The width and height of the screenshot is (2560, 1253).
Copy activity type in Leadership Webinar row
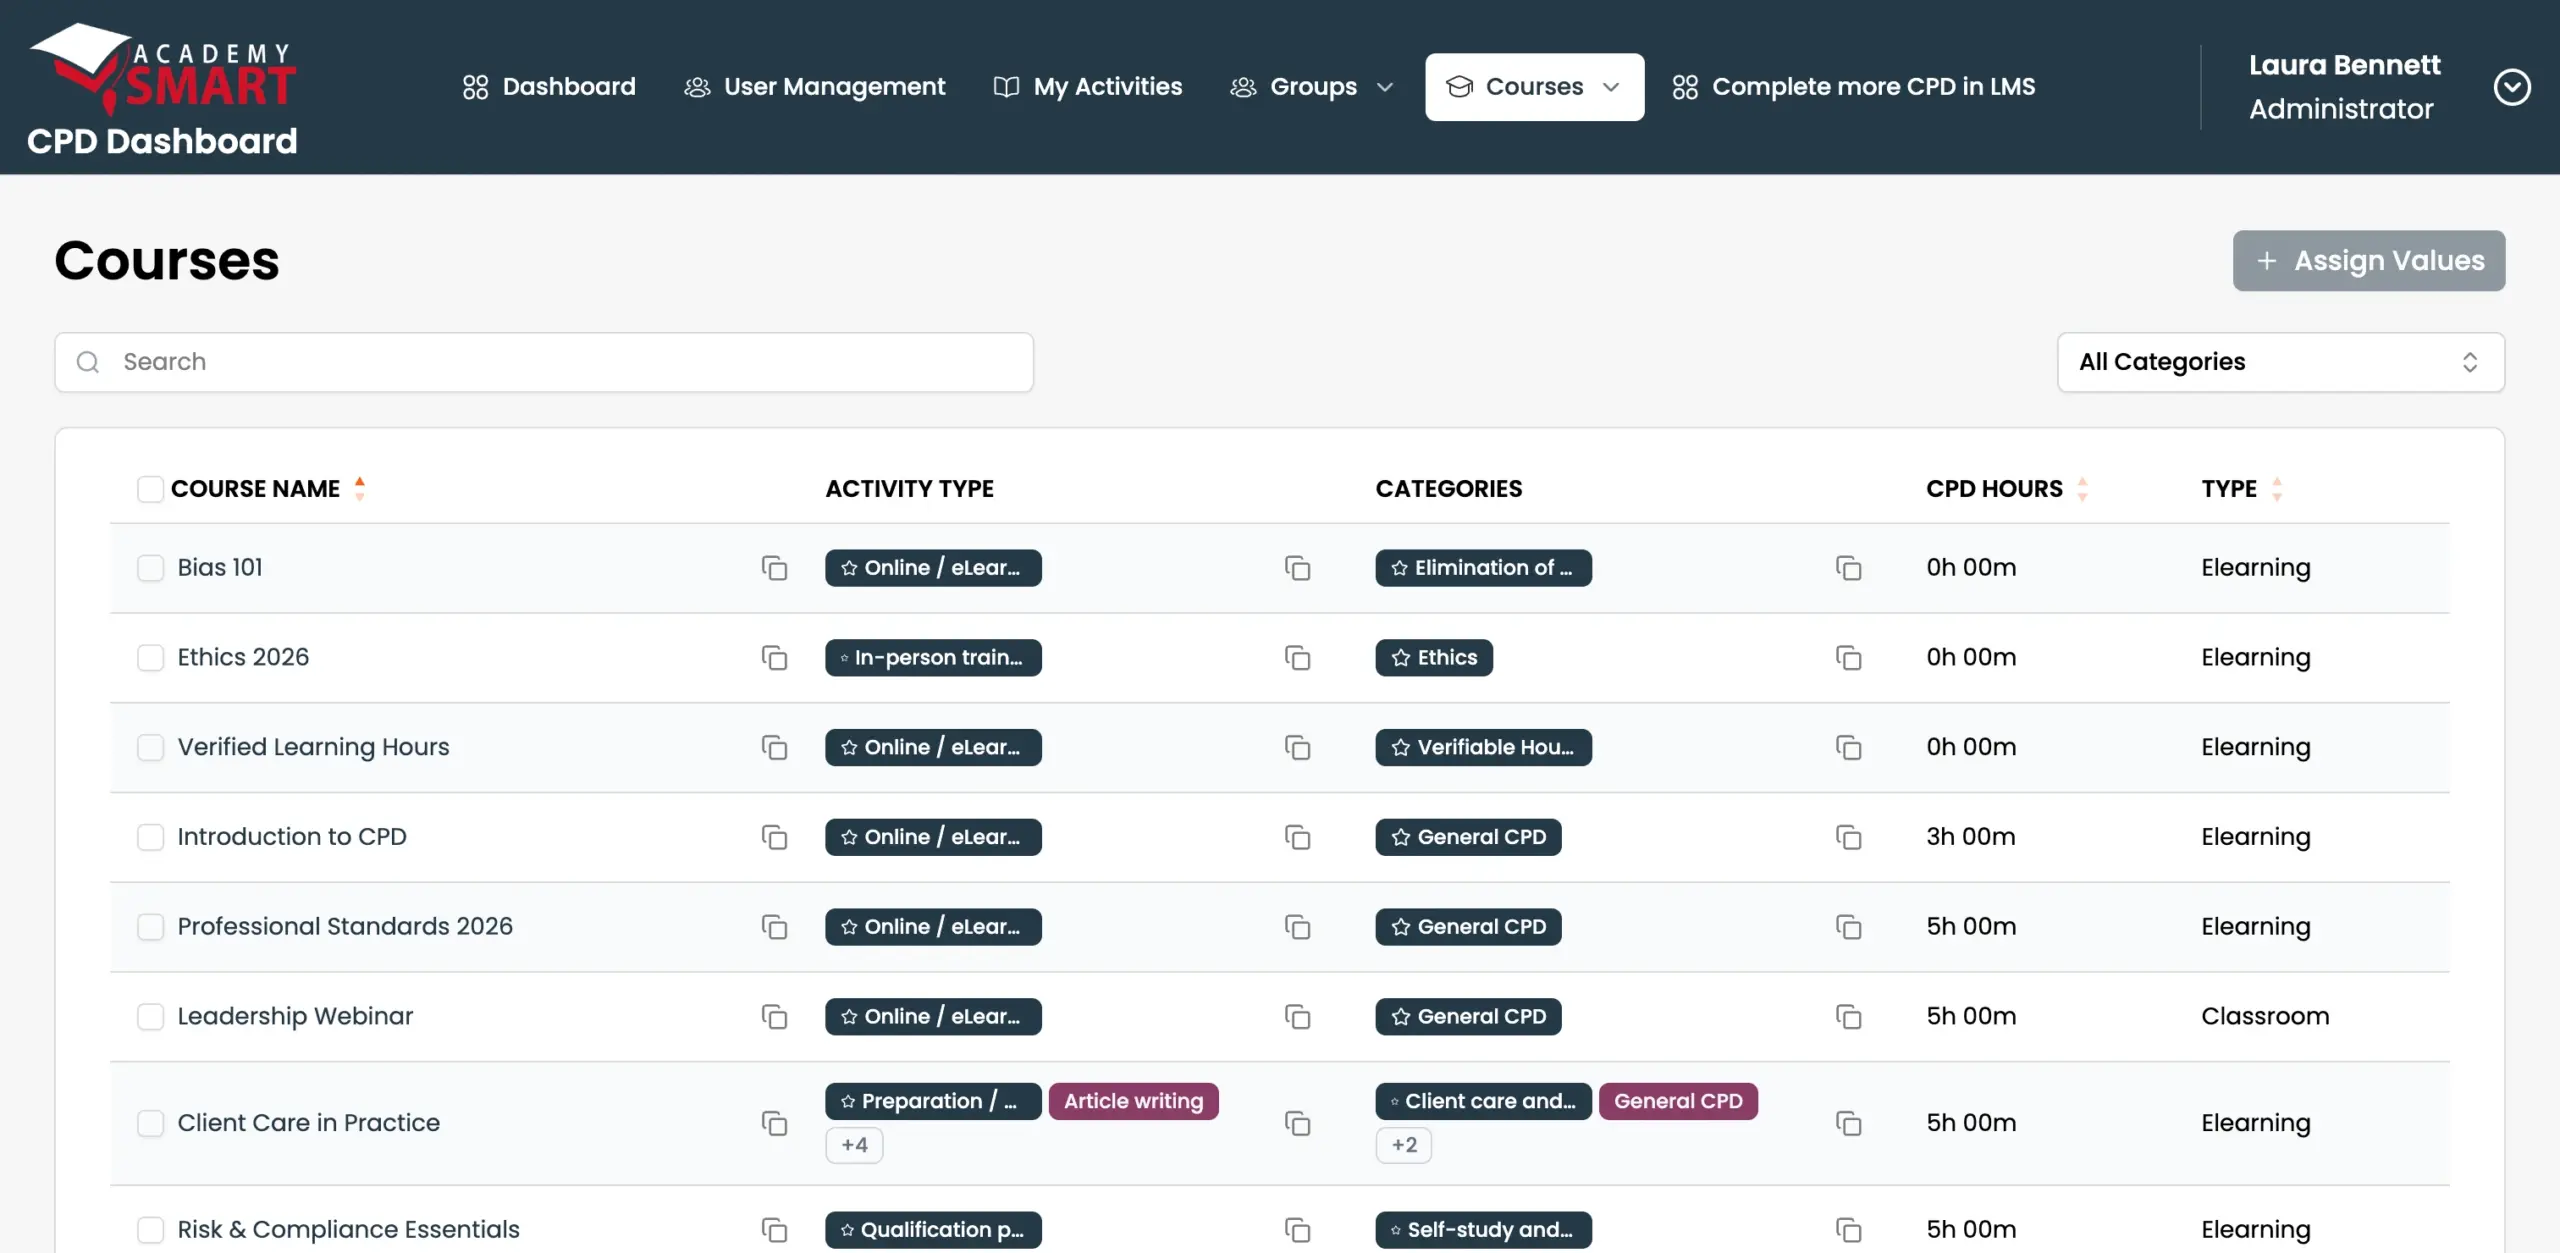1297,1017
